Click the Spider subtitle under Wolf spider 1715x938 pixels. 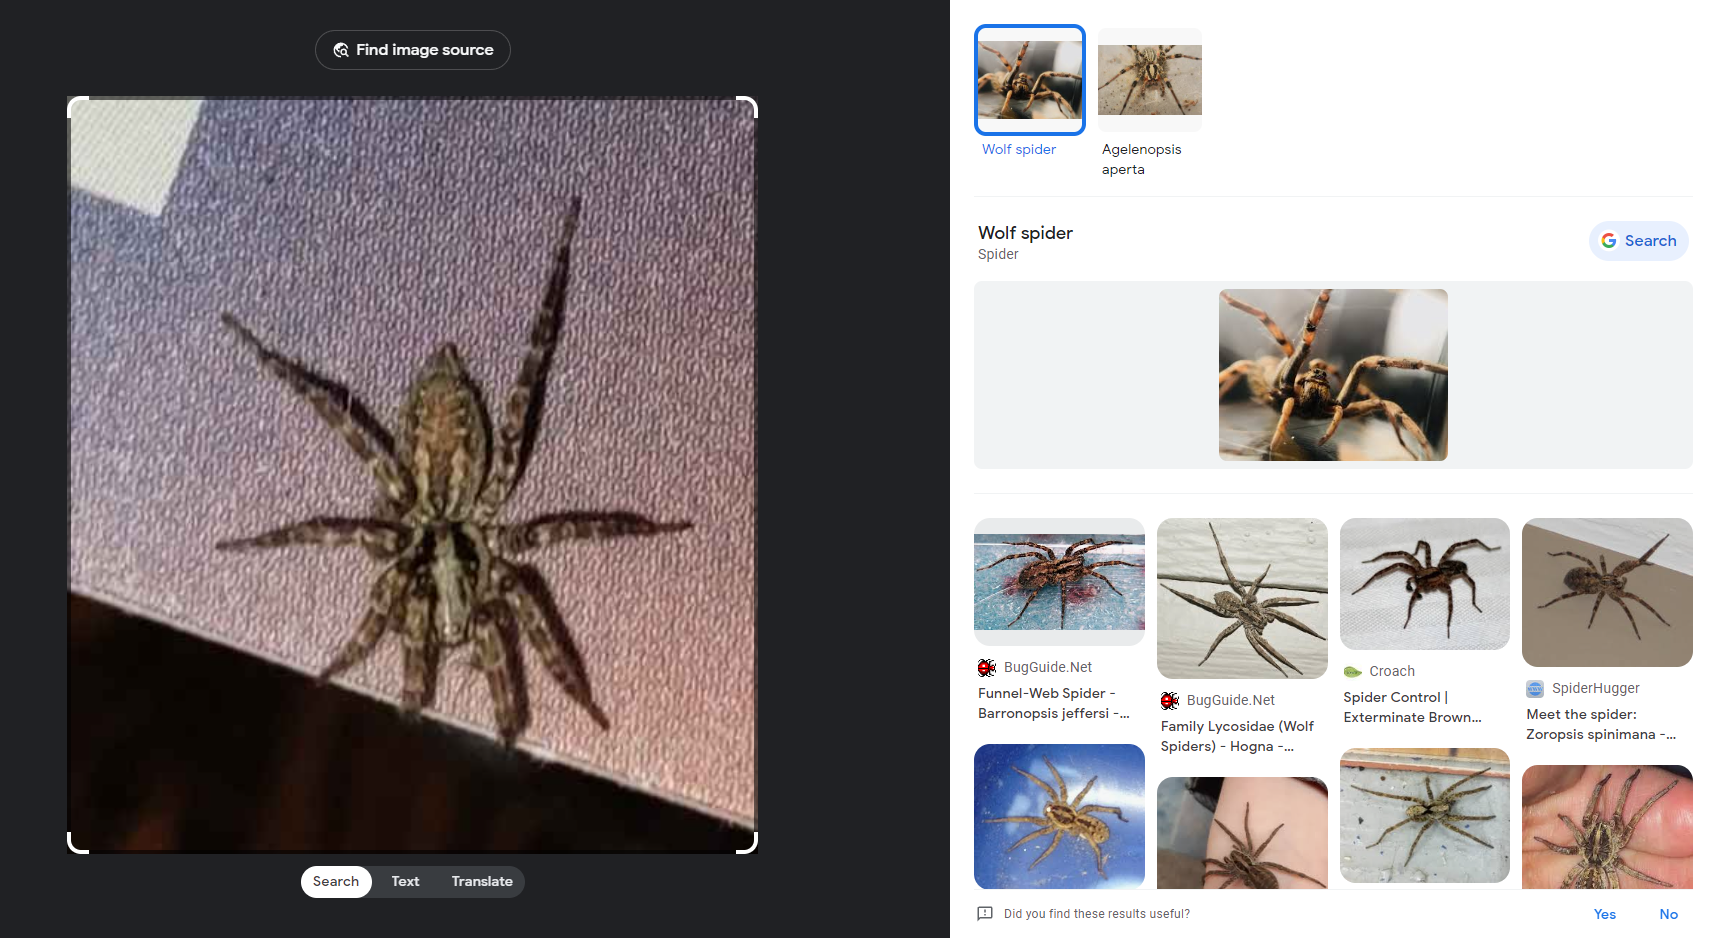[998, 255]
